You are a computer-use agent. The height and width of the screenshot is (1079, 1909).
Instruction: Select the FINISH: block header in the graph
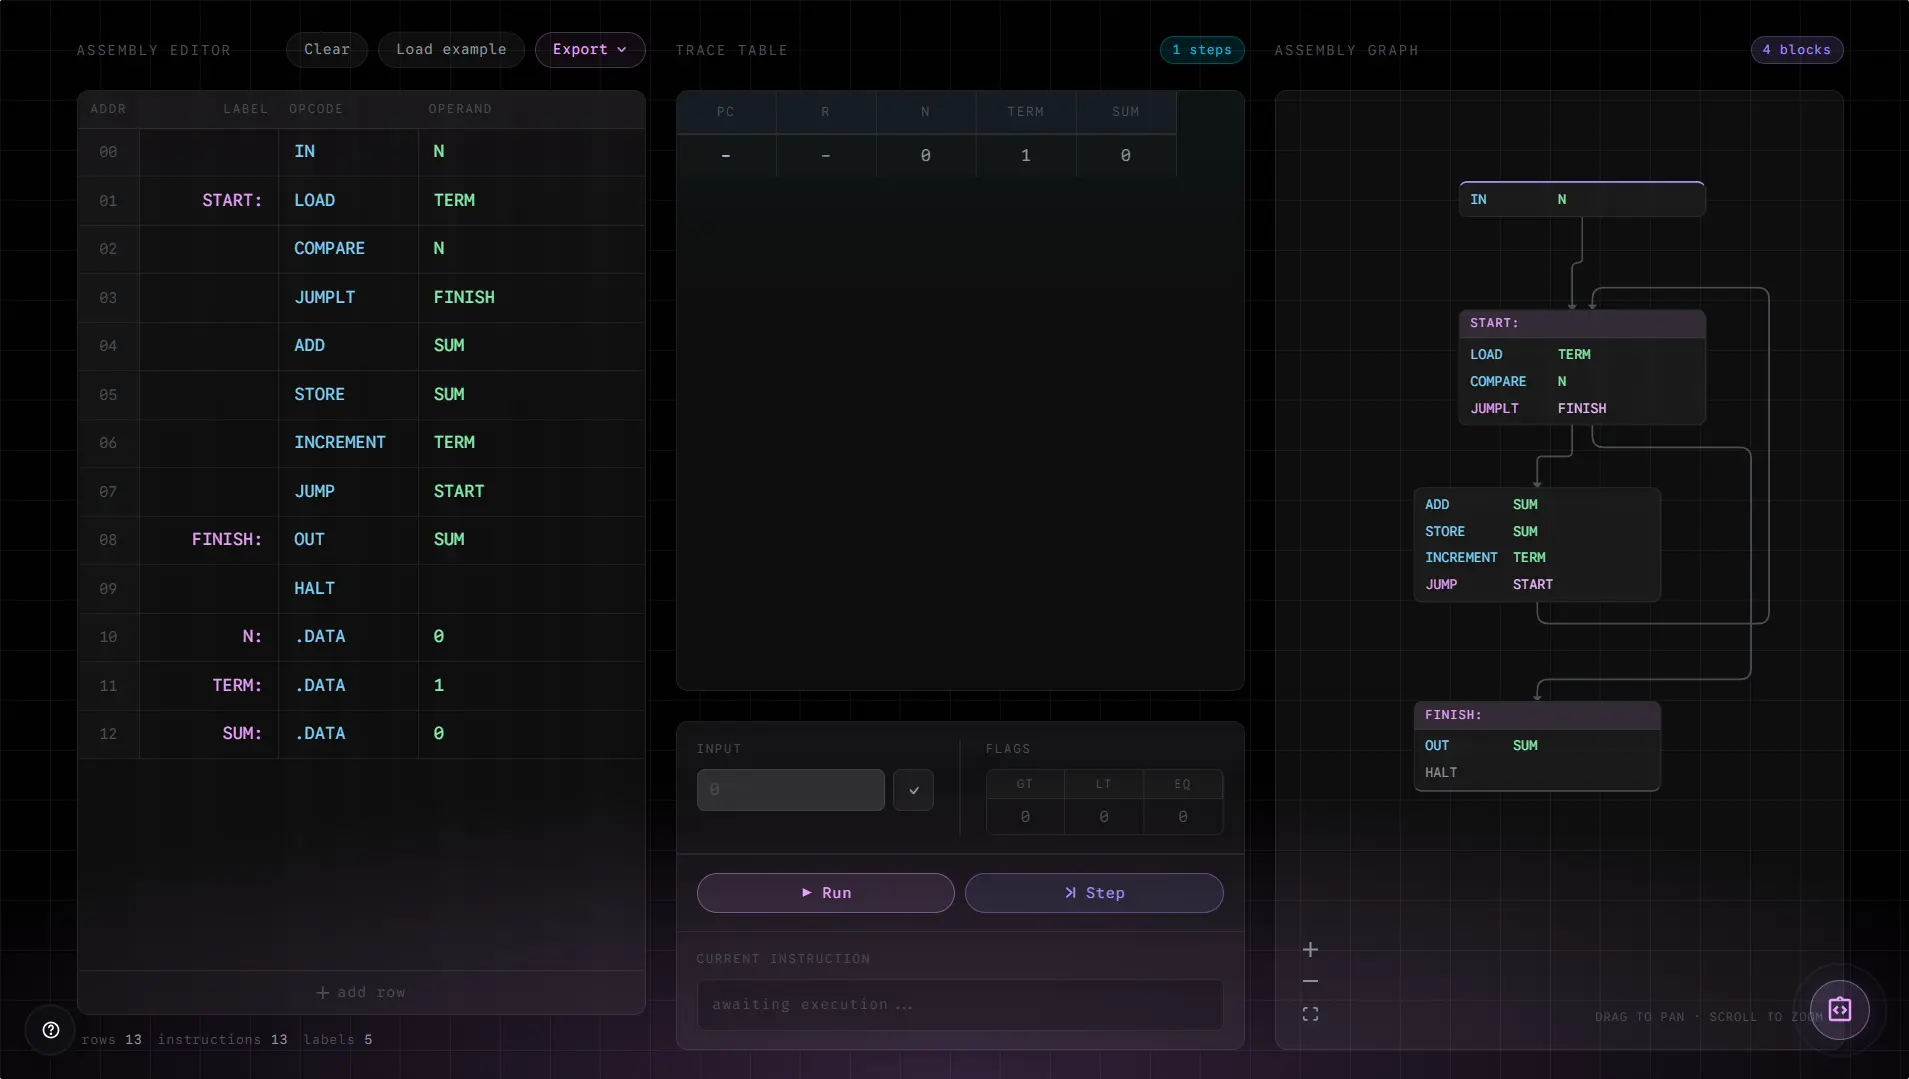[x=1537, y=716]
